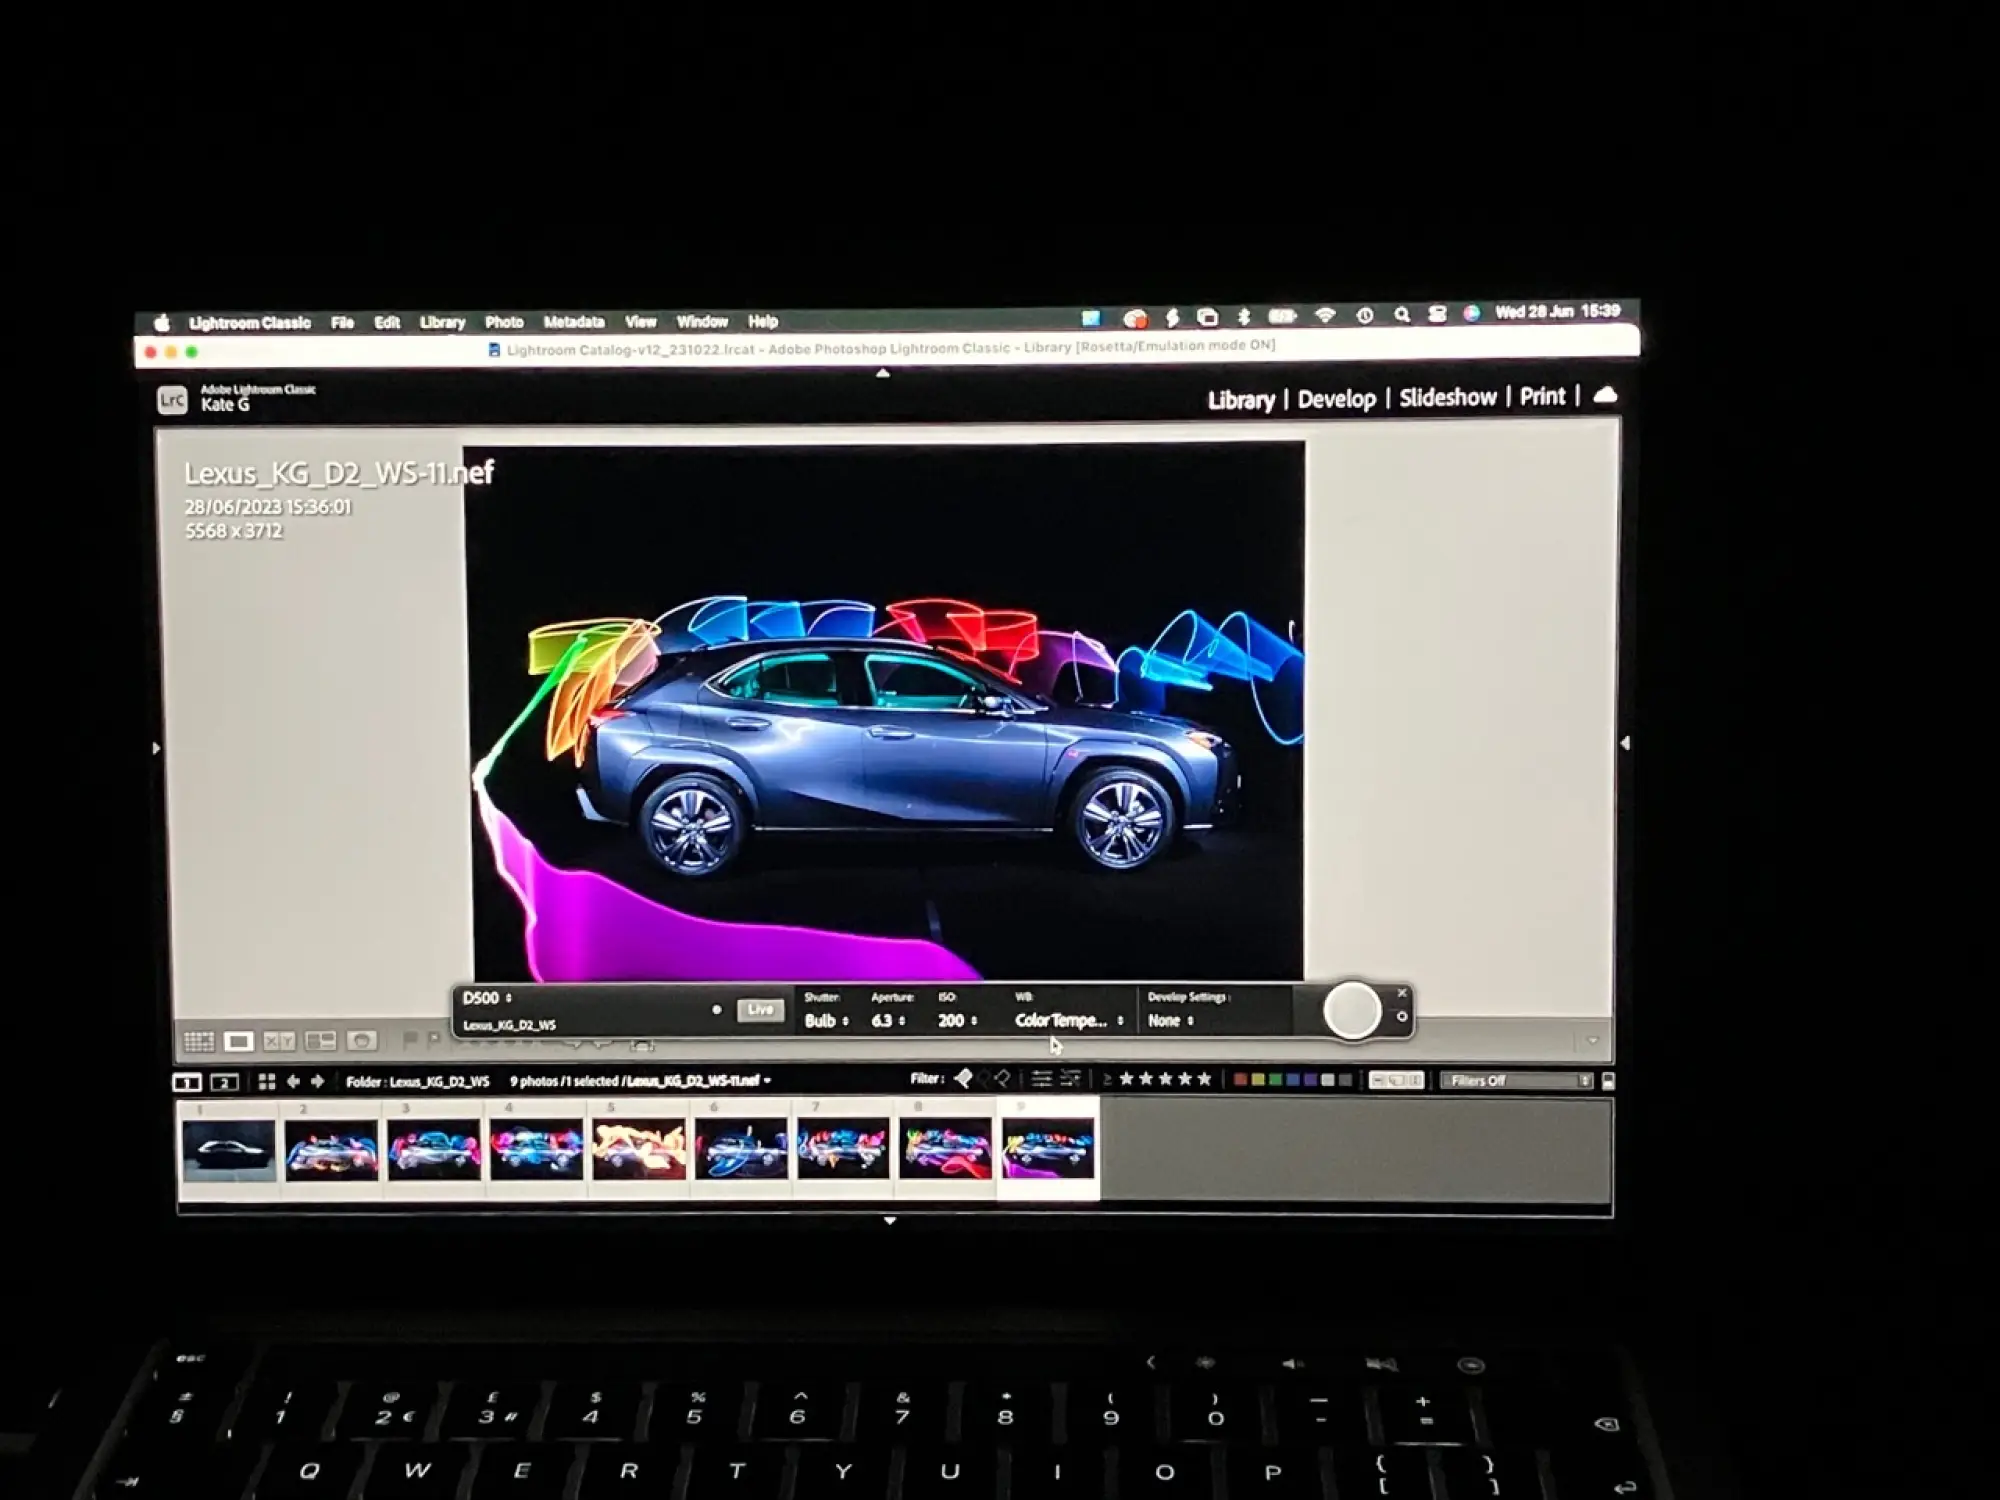
Task: Go forward with the right arrow
Action: 317,1081
